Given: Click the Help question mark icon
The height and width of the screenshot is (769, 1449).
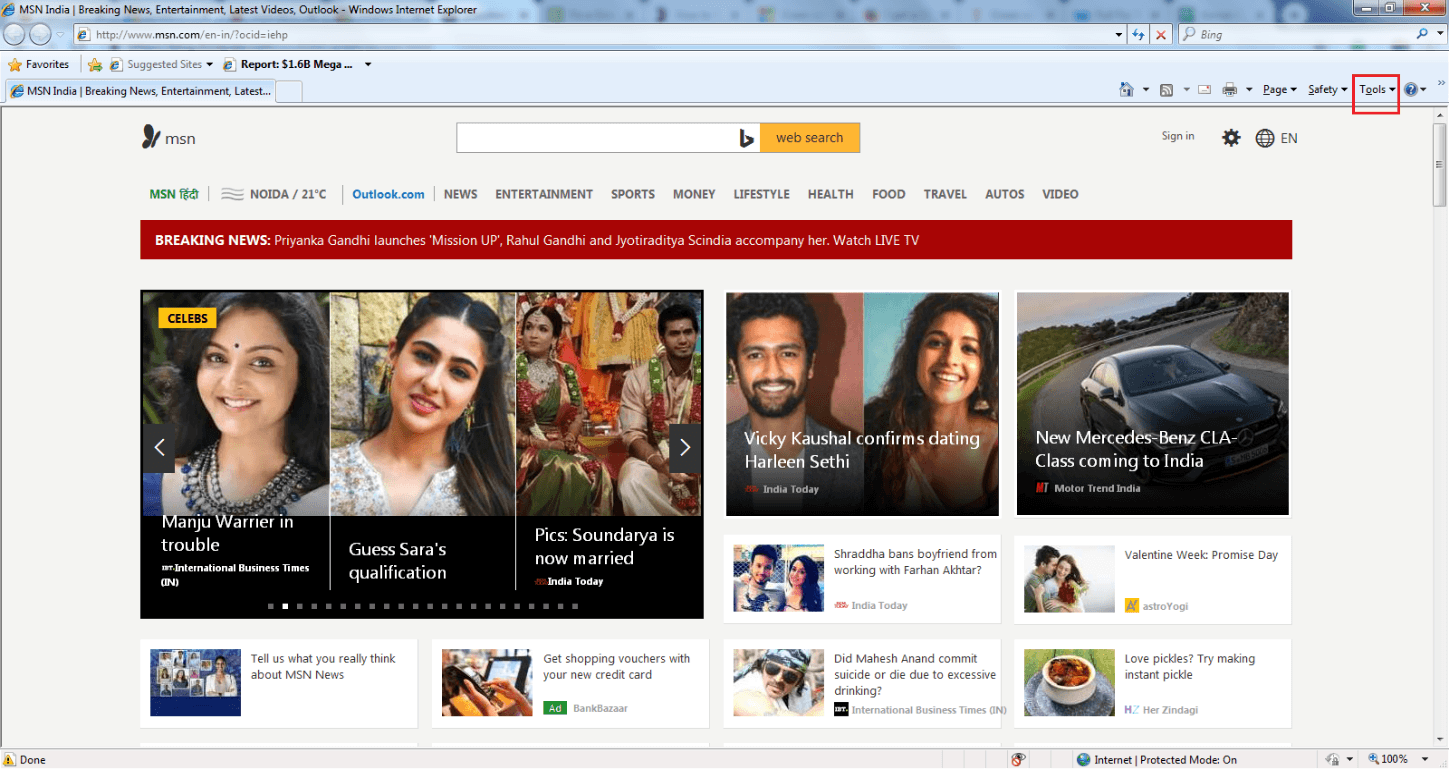Looking at the screenshot, I should click(1411, 90).
